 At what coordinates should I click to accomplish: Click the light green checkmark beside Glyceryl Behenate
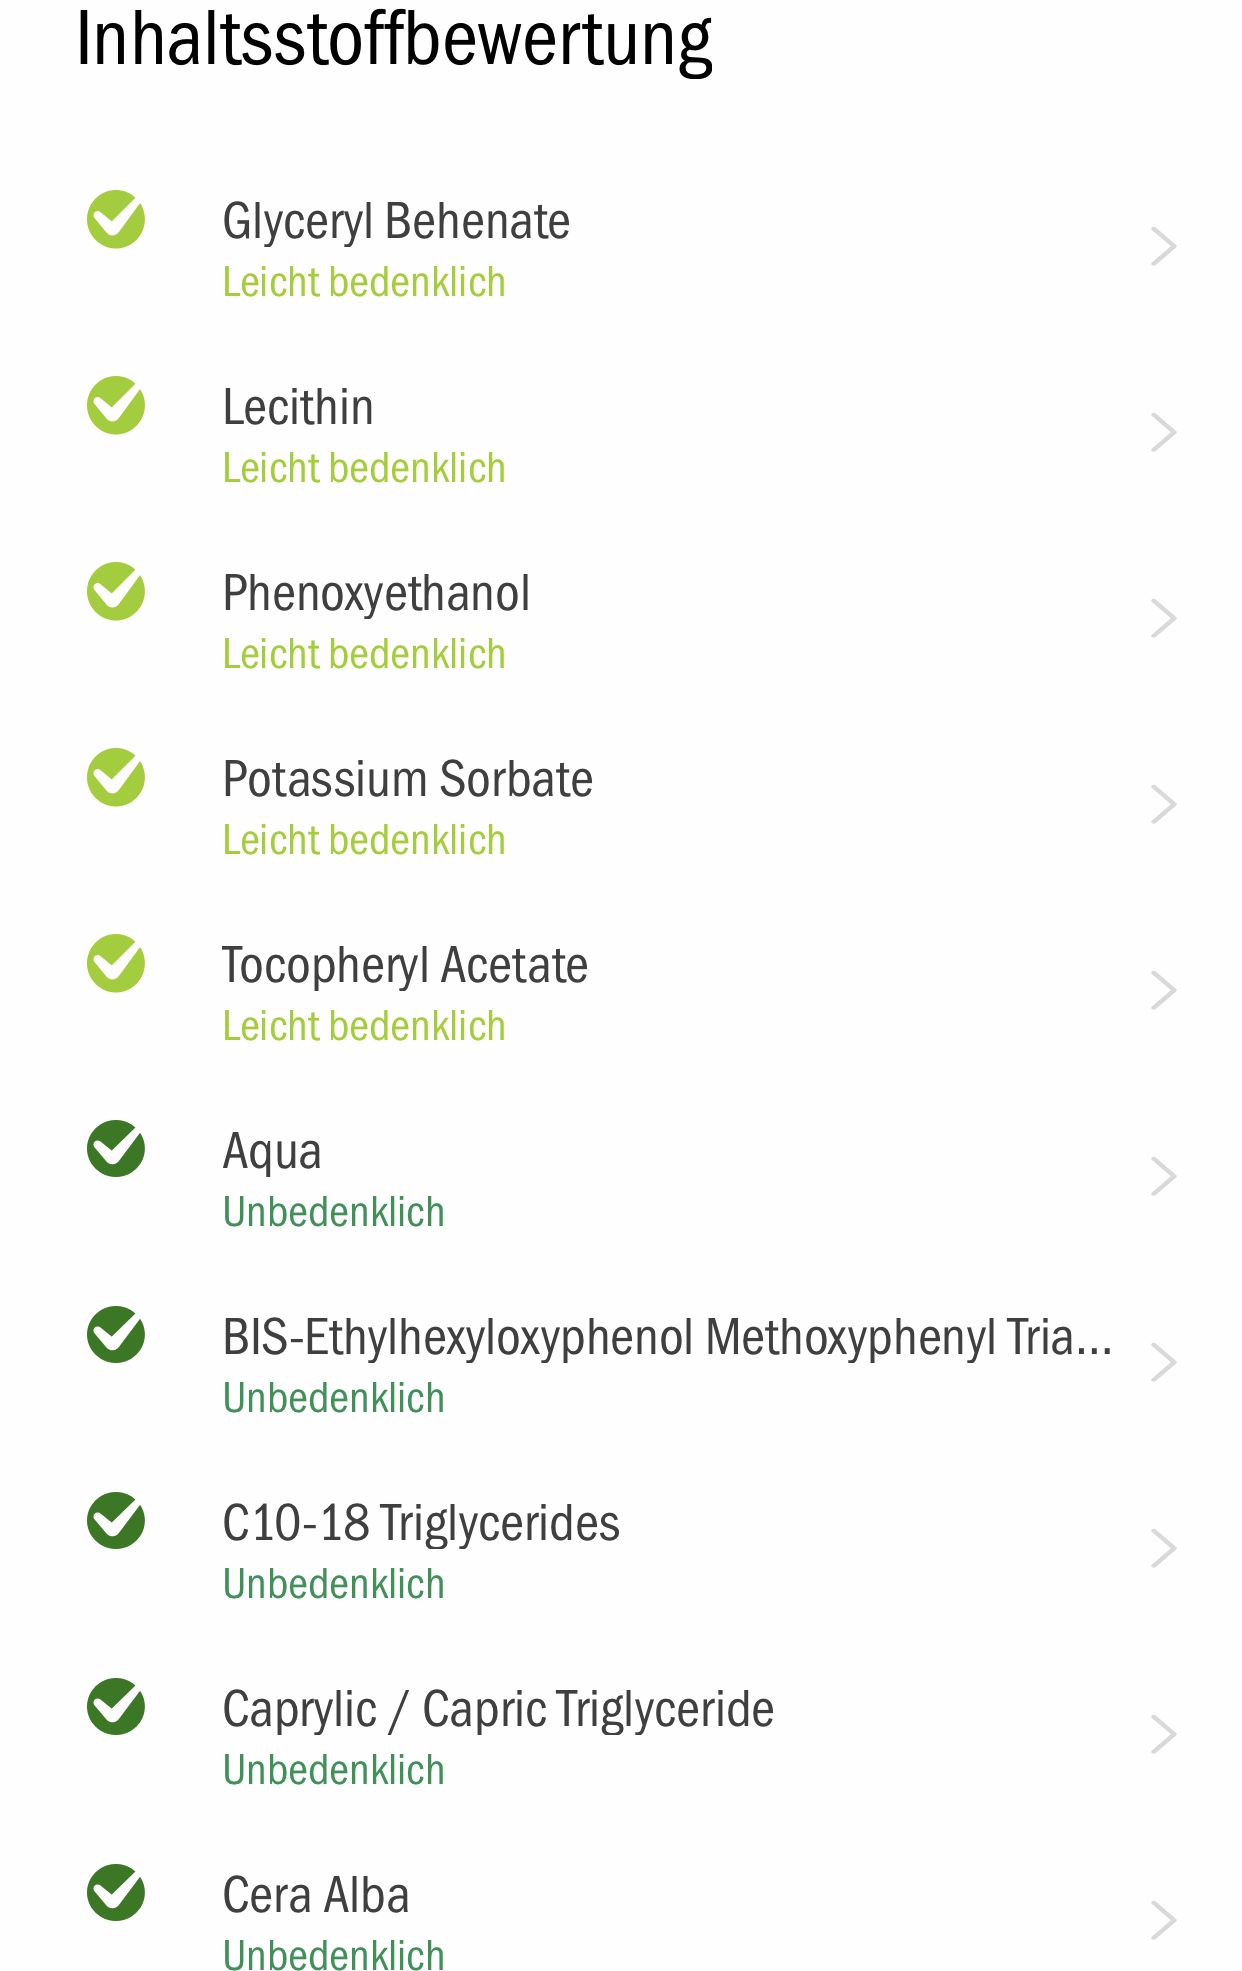click(x=116, y=219)
